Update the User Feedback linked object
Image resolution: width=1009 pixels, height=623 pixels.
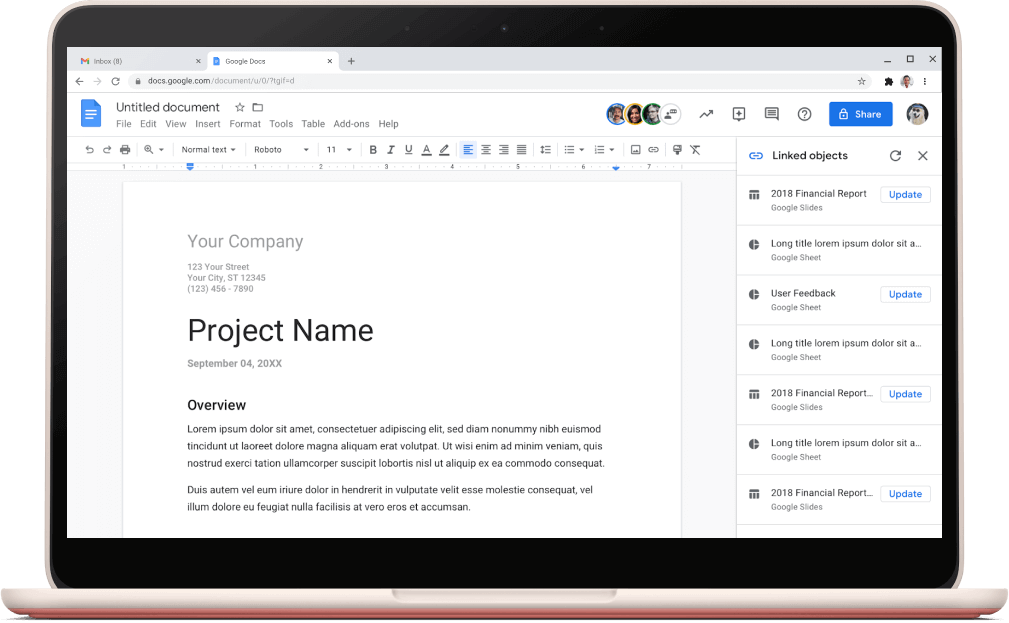tap(905, 294)
